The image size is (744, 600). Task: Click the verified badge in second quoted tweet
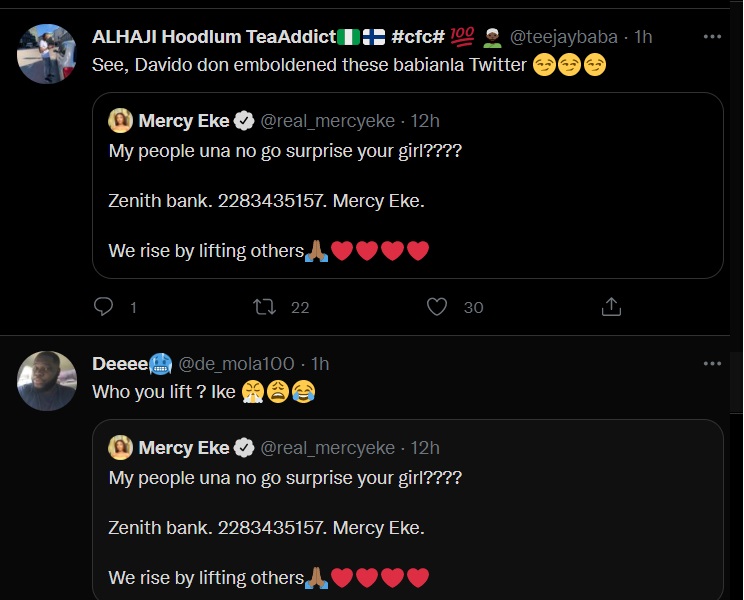pyautogui.click(x=243, y=447)
